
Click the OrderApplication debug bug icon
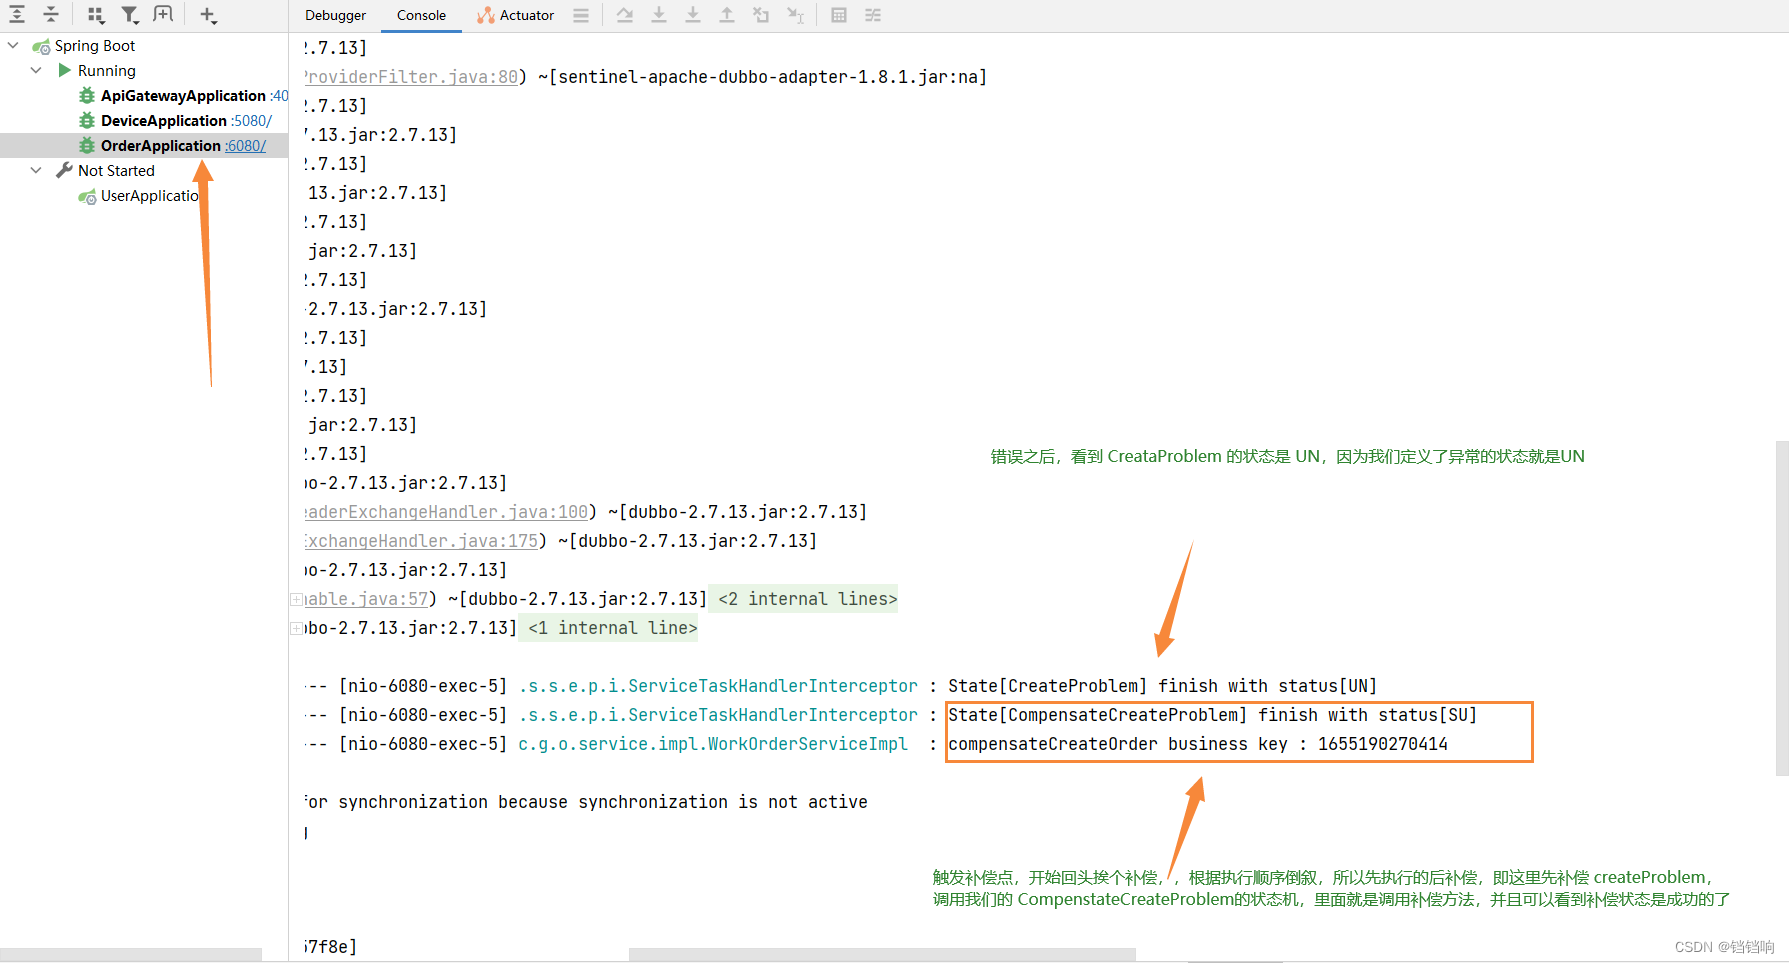87,146
